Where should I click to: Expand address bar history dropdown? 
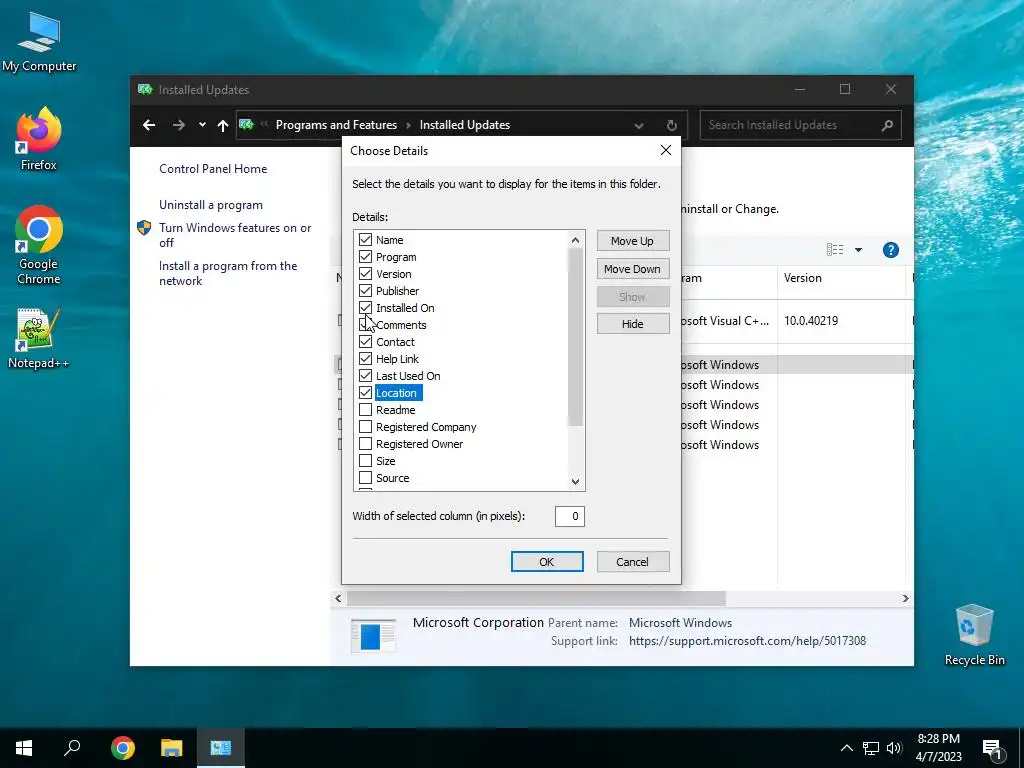639,125
